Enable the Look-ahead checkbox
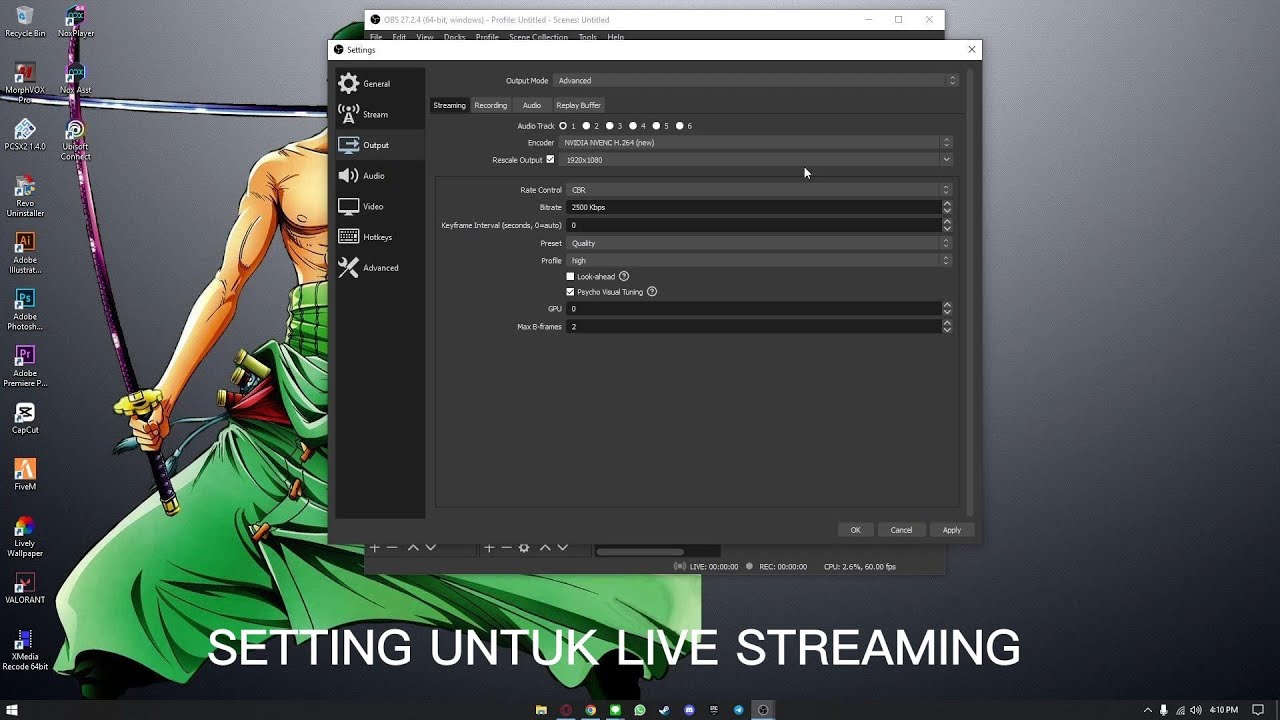The width and height of the screenshot is (1280, 720). tap(570, 276)
